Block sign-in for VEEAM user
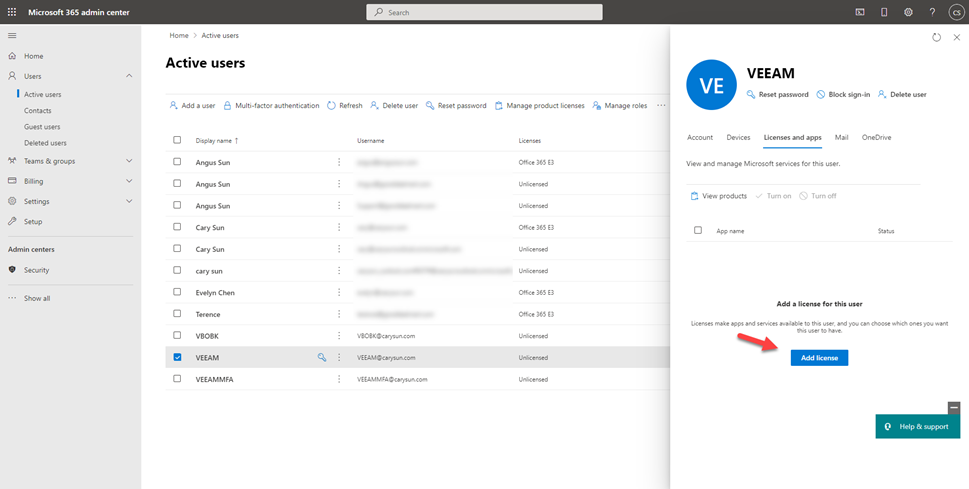This screenshot has height=489, width=969. click(x=843, y=95)
